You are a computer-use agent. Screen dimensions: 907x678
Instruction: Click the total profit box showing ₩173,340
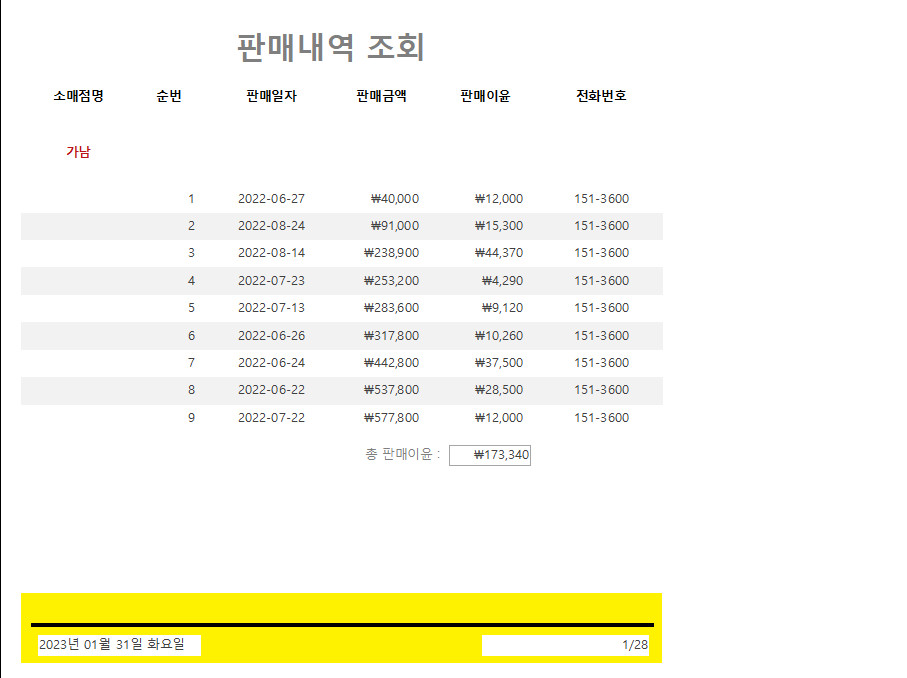click(x=490, y=456)
